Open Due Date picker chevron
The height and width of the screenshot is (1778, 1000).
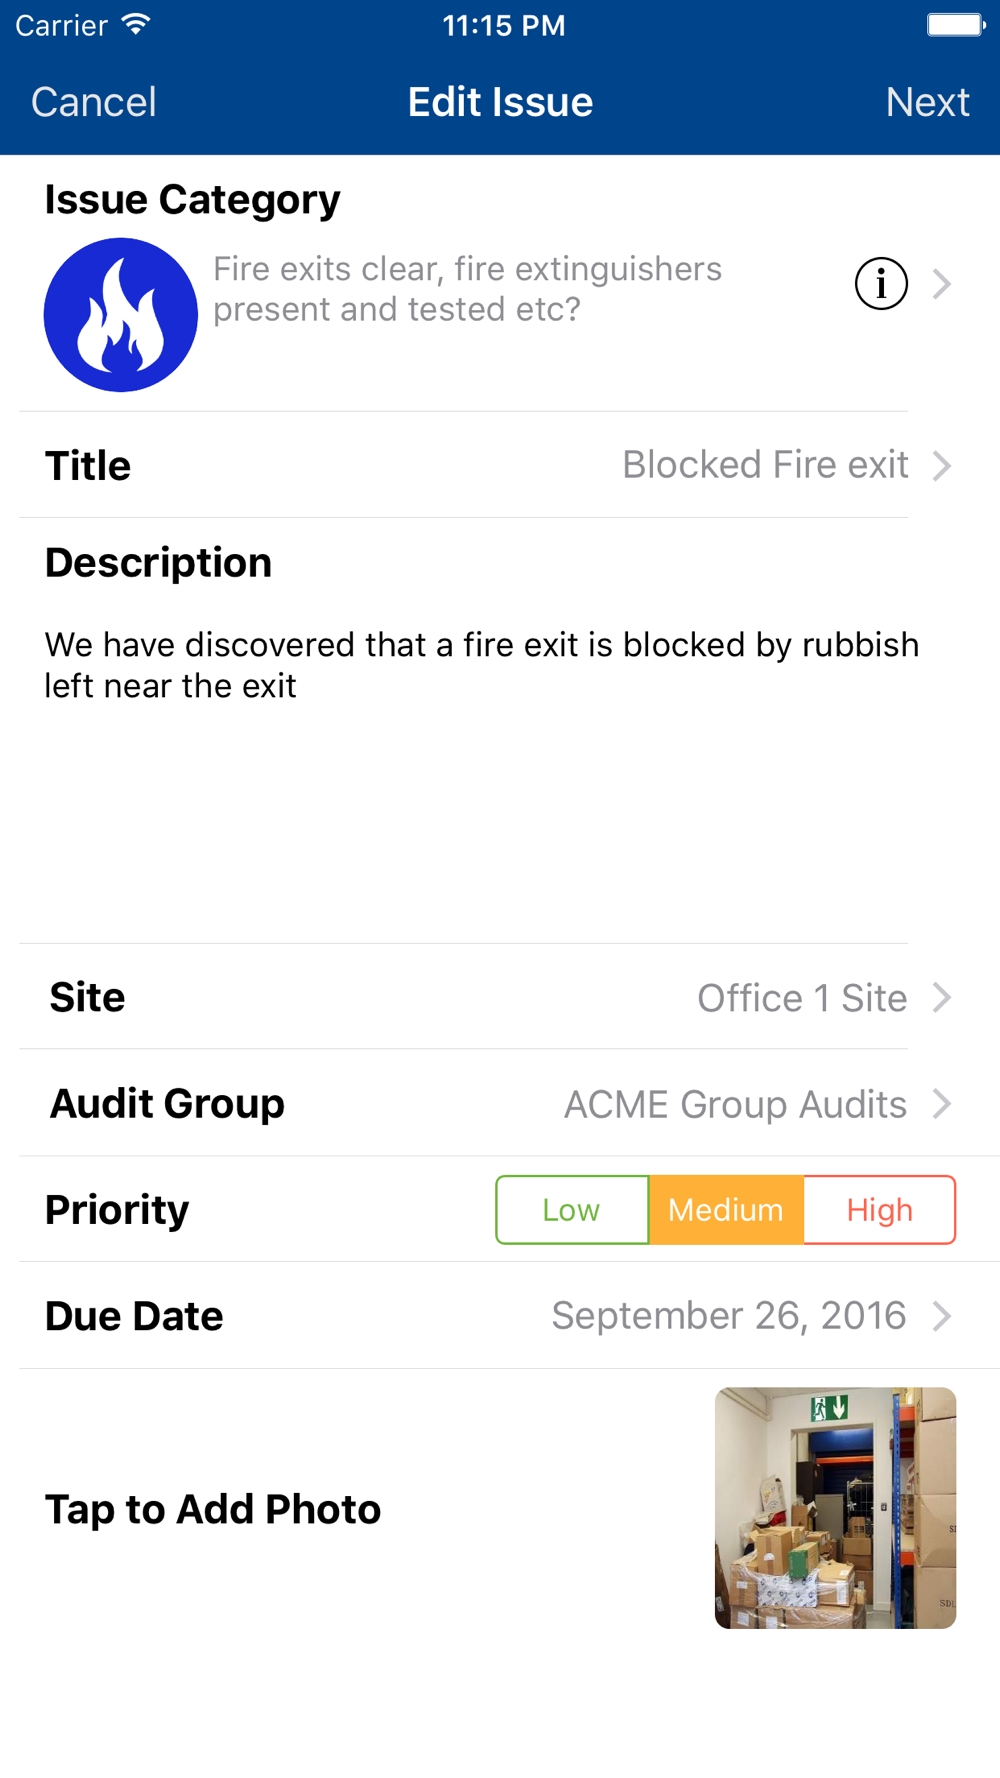[941, 1316]
